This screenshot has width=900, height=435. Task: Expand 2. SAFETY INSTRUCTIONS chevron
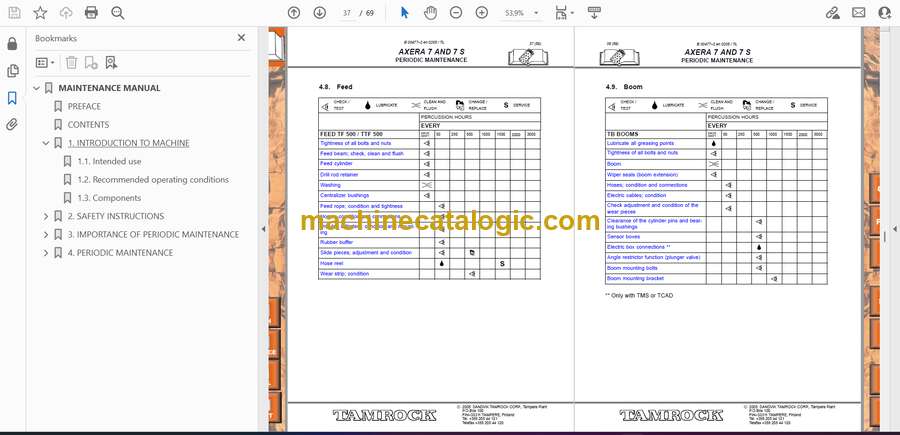tap(46, 216)
